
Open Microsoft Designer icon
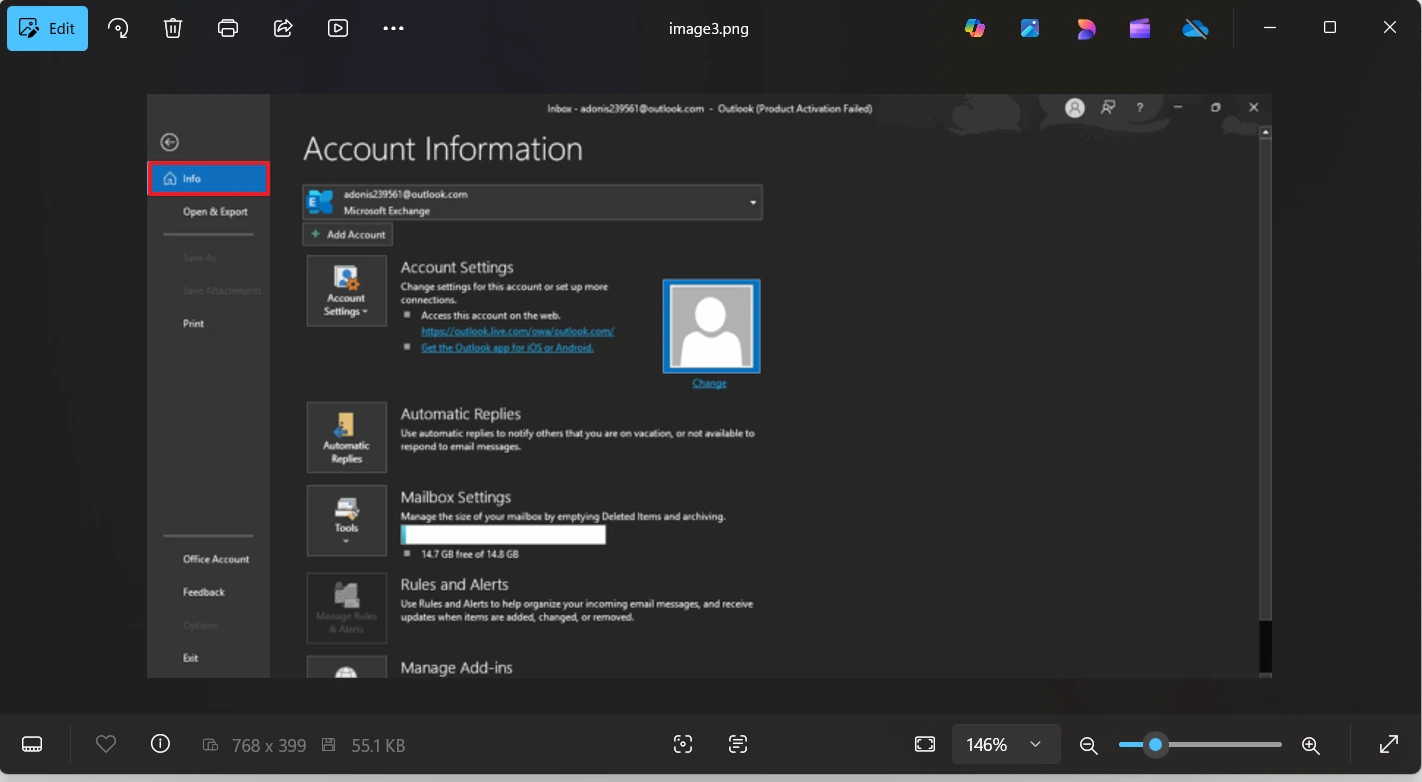coord(1085,28)
